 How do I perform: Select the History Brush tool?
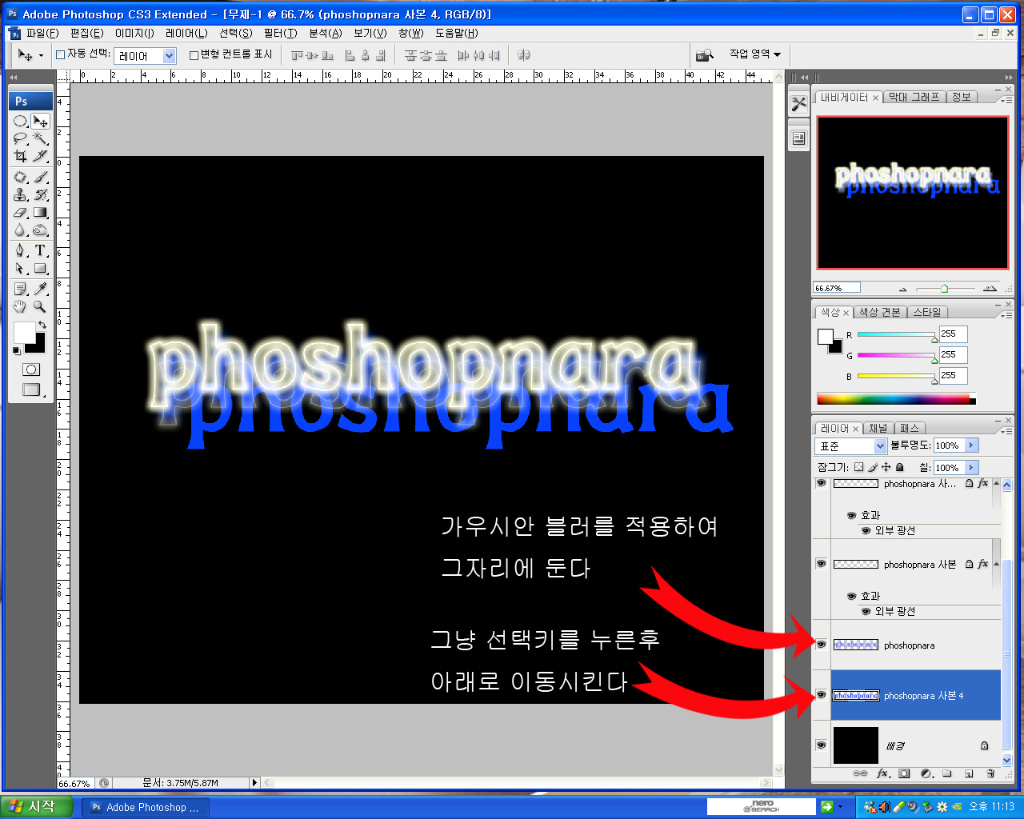click(40, 195)
